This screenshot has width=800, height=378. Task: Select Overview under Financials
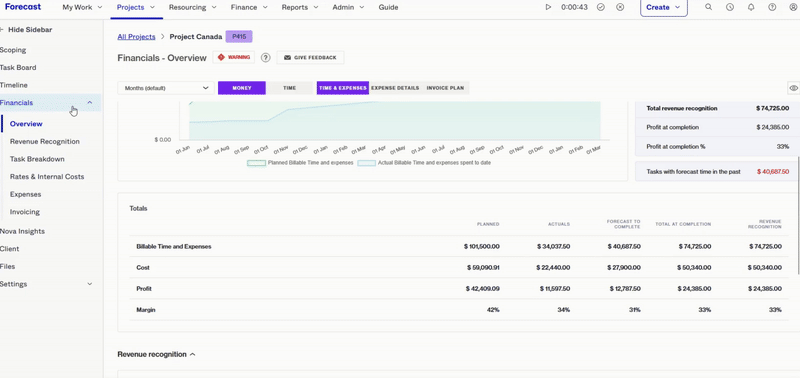point(26,124)
